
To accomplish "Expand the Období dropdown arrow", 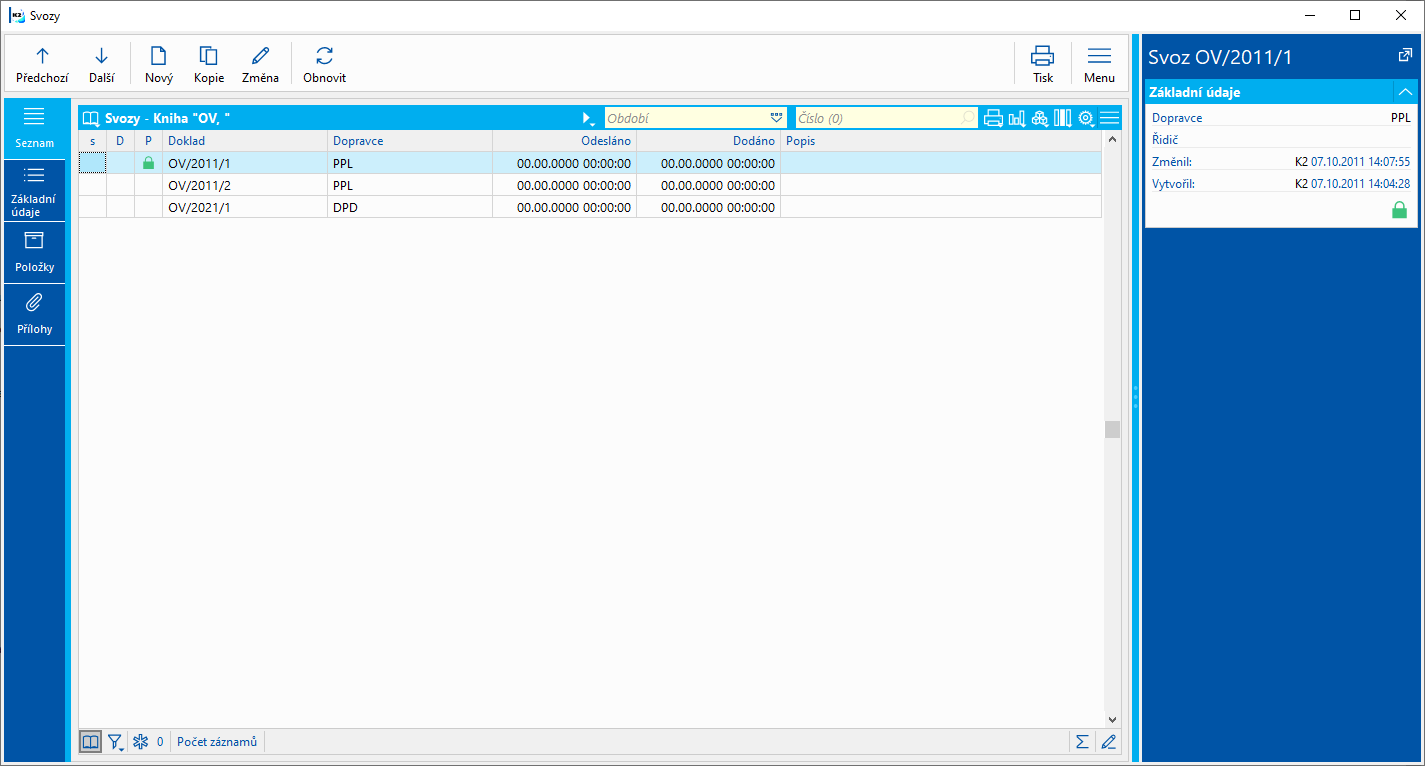I will (x=777, y=118).
